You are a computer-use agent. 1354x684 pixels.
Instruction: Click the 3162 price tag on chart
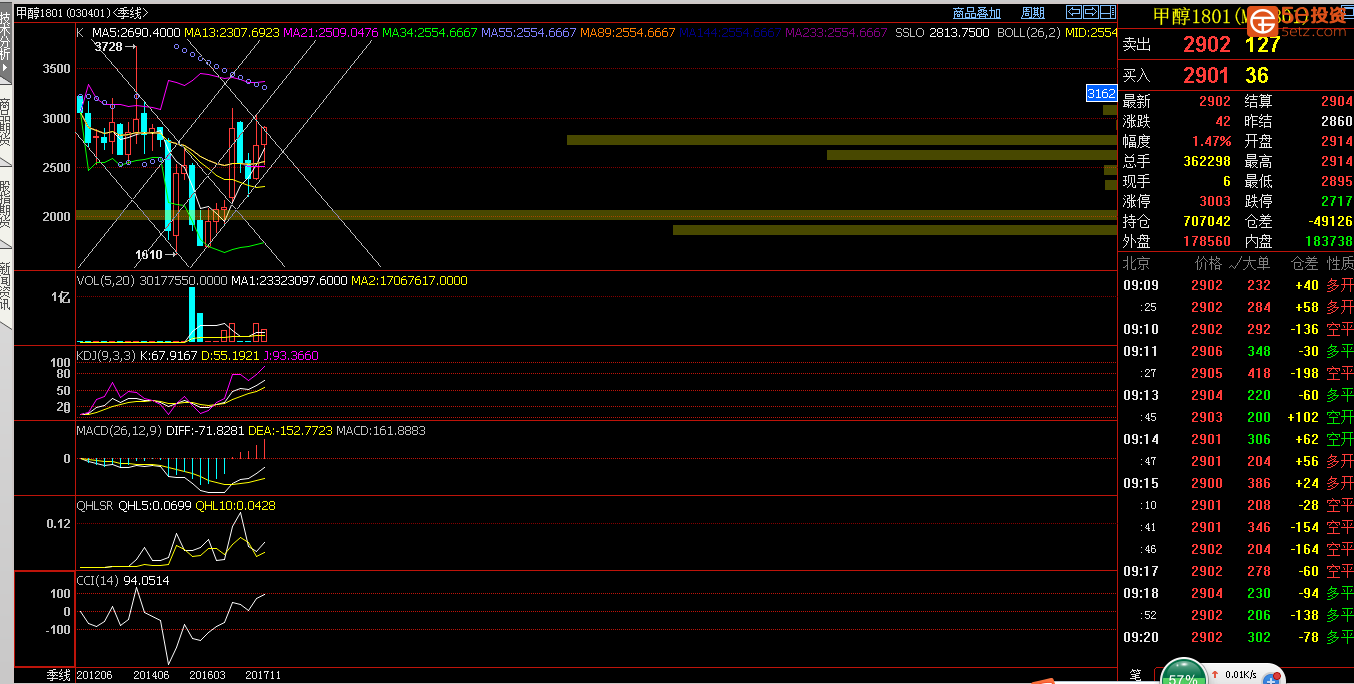coord(1101,93)
